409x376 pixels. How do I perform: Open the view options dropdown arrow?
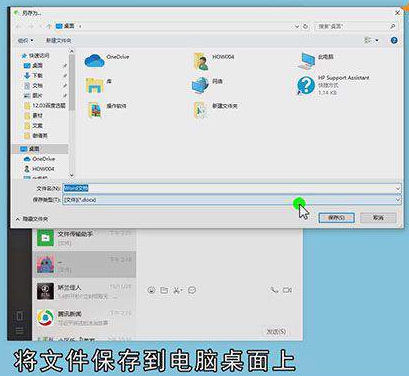coord(377,40)
